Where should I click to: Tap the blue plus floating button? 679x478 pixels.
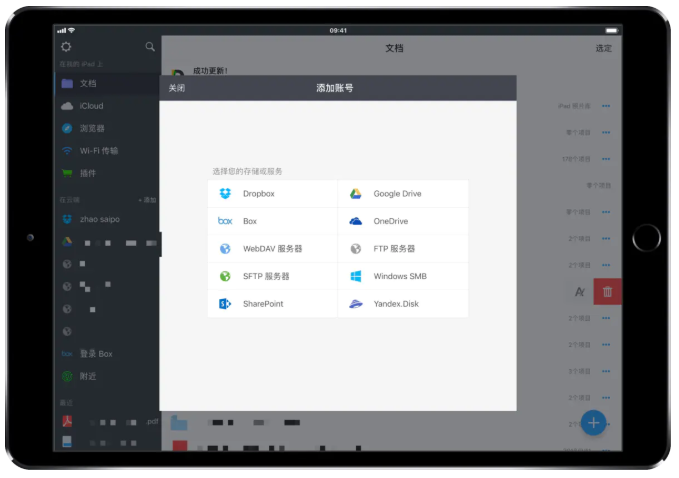593,423
